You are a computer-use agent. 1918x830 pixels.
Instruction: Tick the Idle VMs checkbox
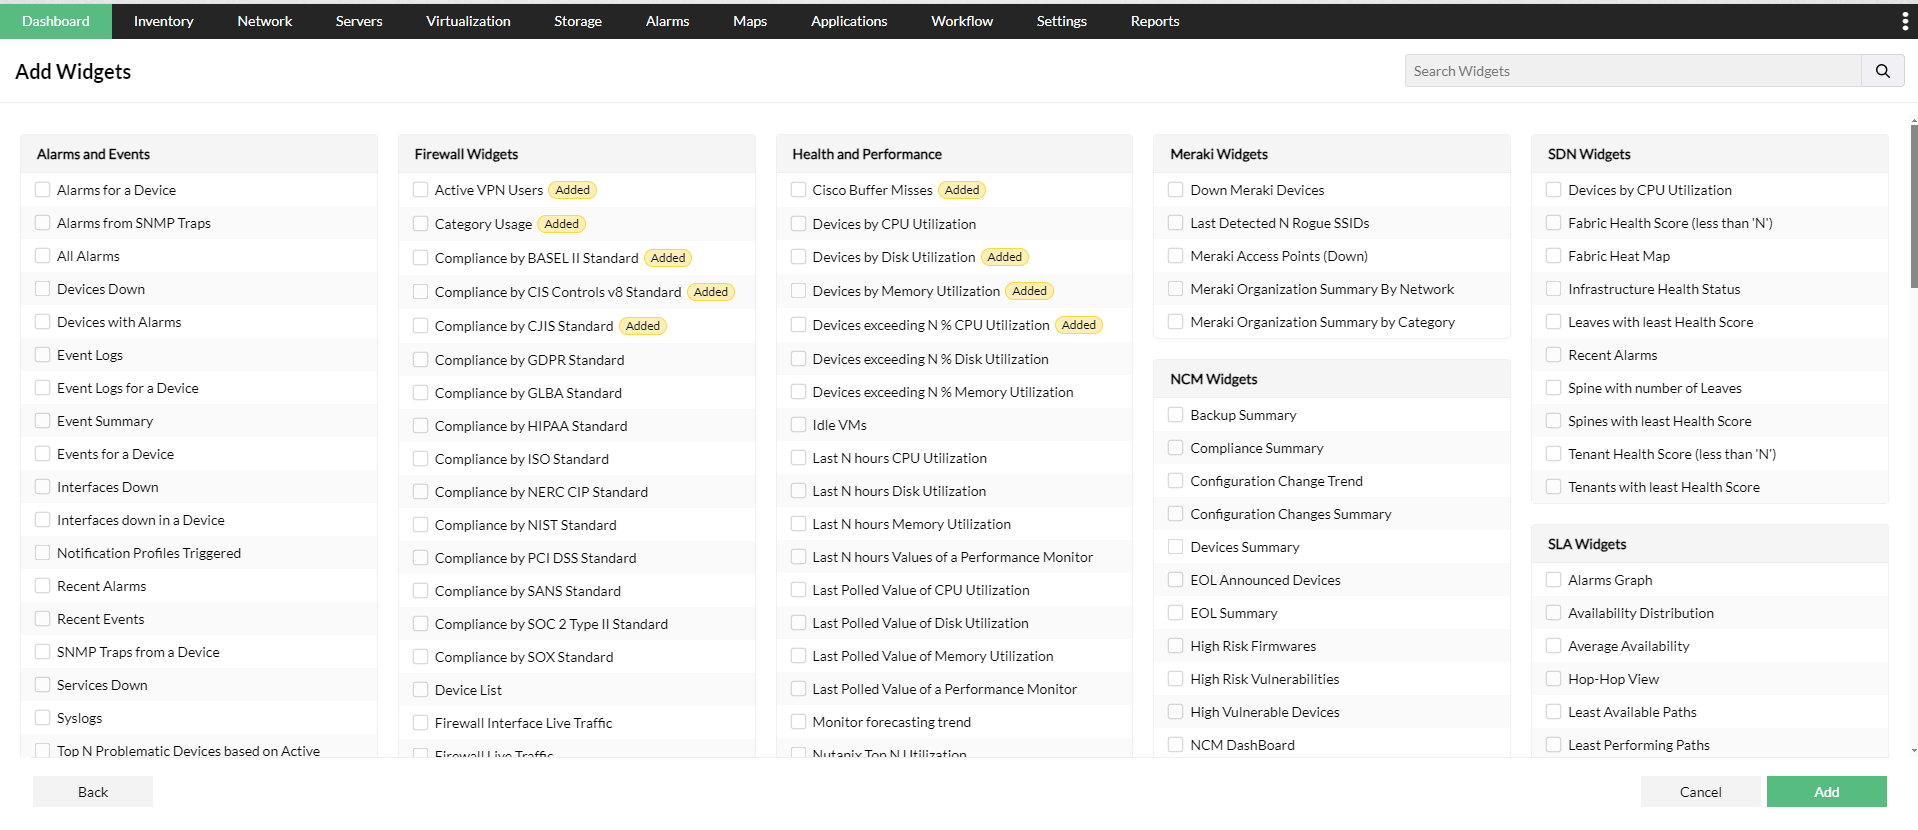coord(798,425)
